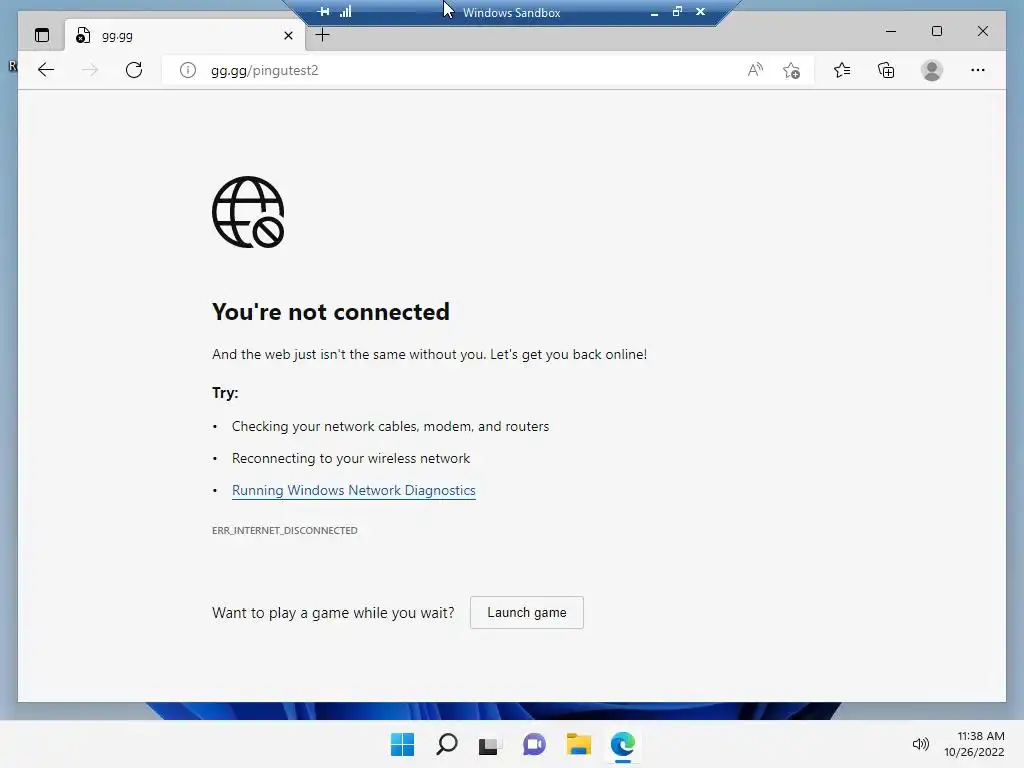Screen dimensions: 1024x768
Task: Open taskbar Search
Action: pos(447,744)
